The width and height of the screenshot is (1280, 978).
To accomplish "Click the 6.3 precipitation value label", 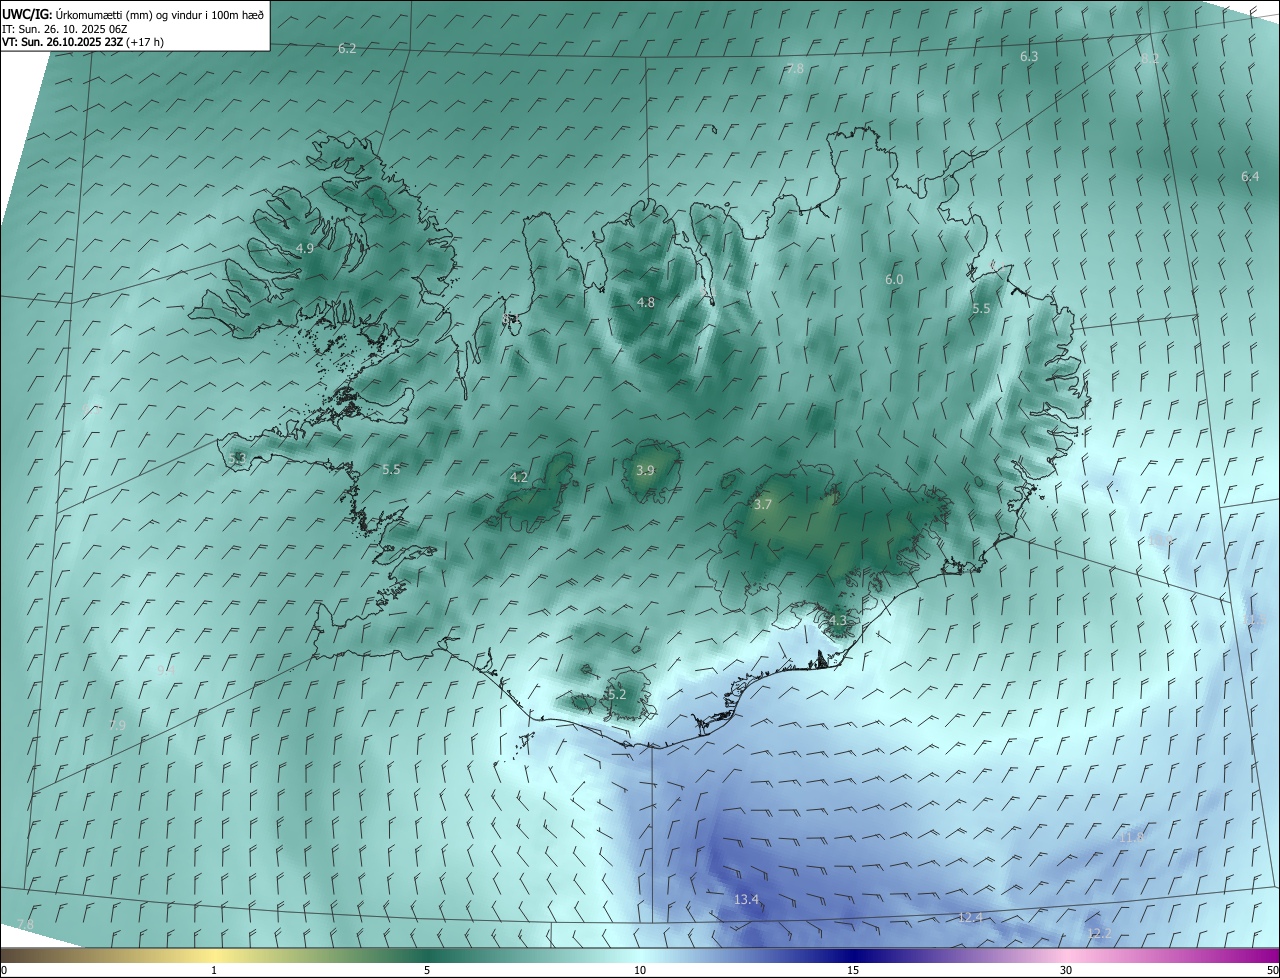I will click(x=1029, y=57).
